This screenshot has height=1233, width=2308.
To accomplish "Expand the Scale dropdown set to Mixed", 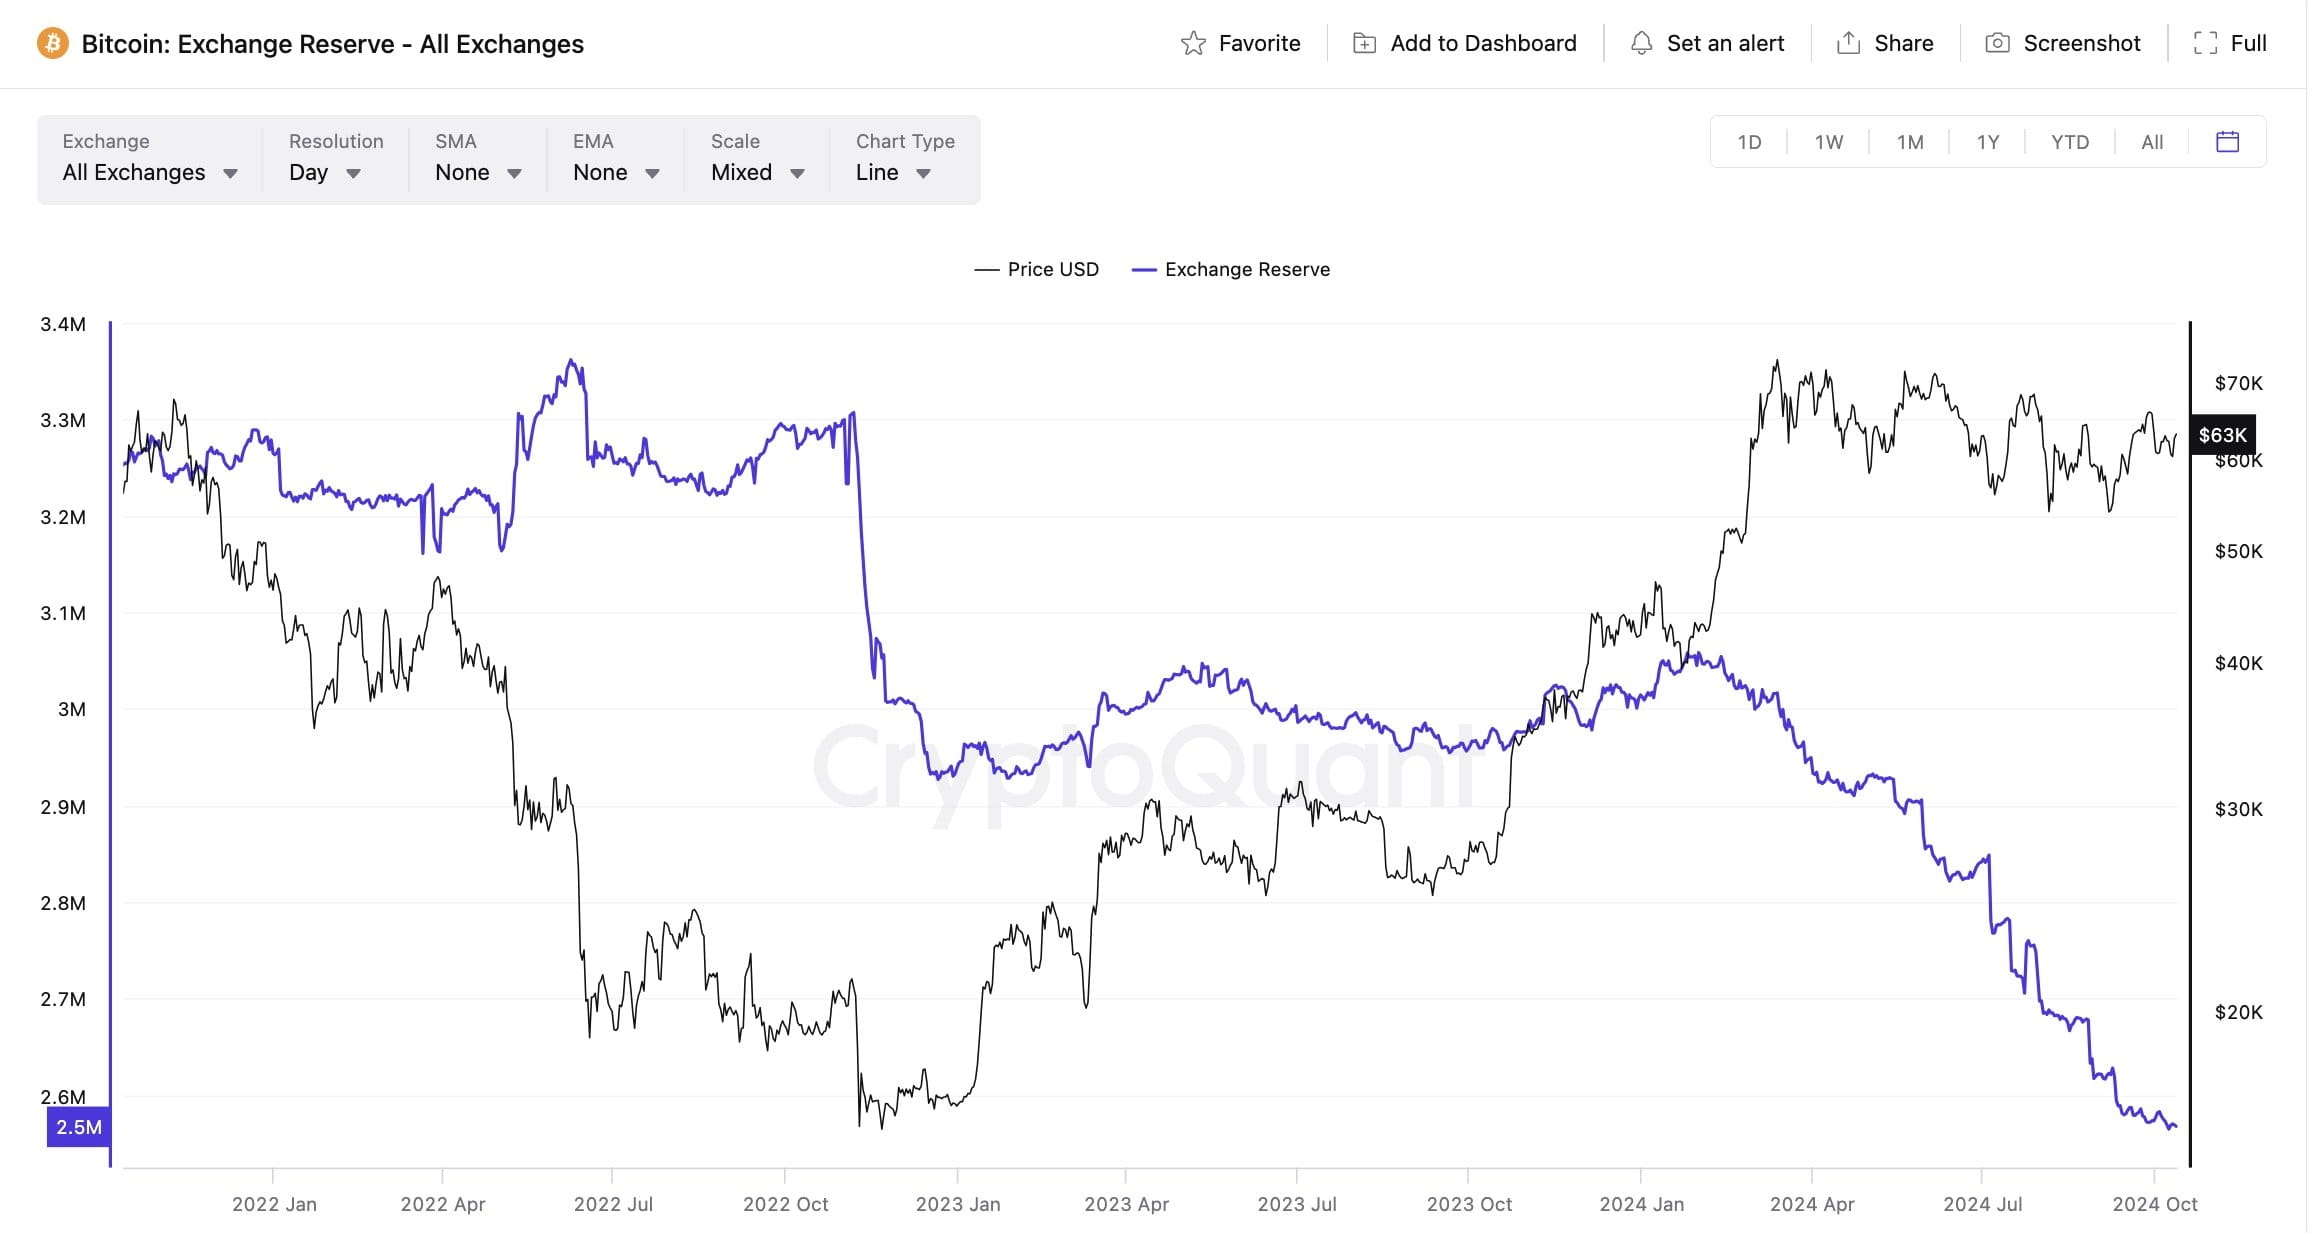I will click(757, 172).
